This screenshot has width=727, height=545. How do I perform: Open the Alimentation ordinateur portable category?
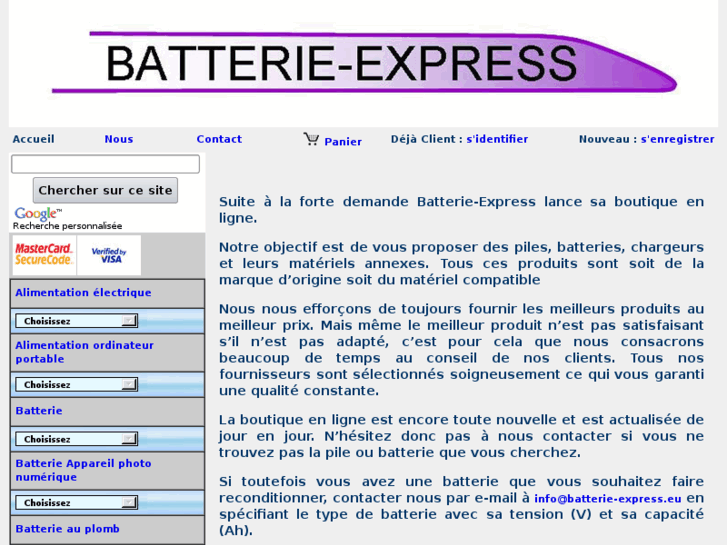84,352
